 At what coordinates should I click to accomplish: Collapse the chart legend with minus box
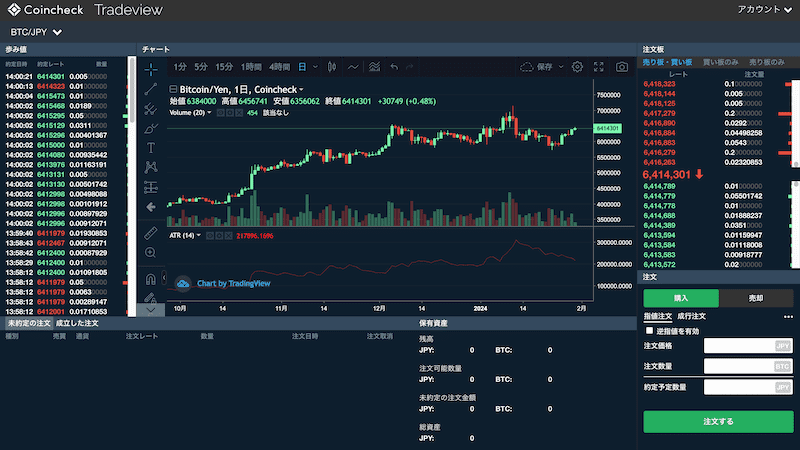point(173,89)
